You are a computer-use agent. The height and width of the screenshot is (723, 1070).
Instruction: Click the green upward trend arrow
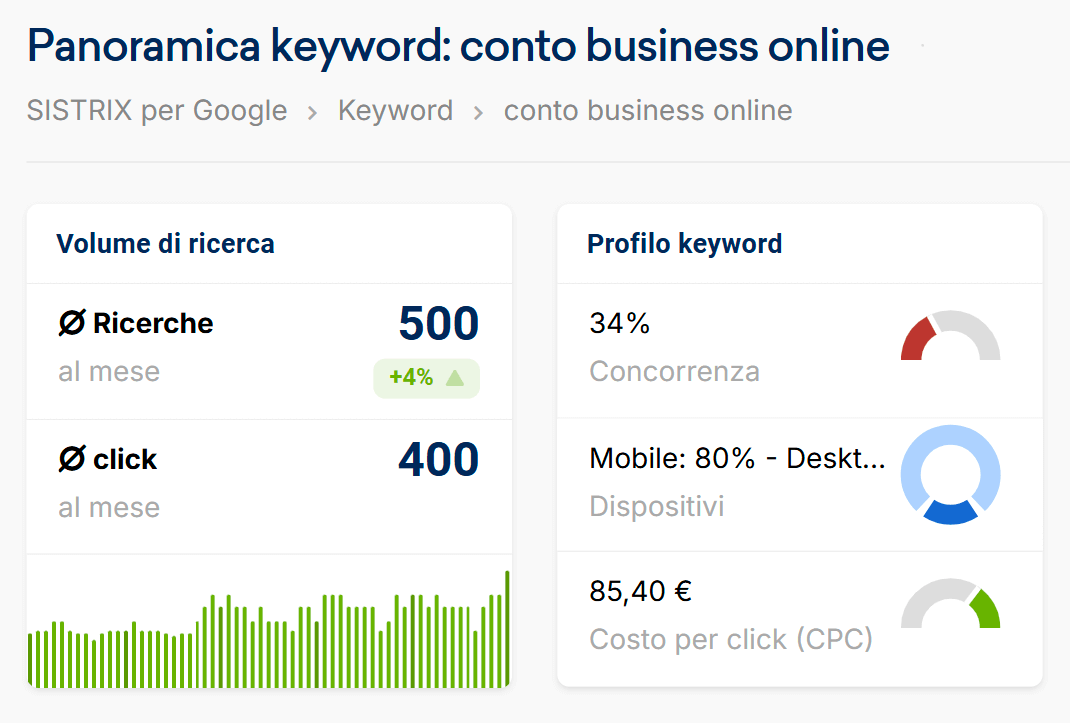point(456,378)
